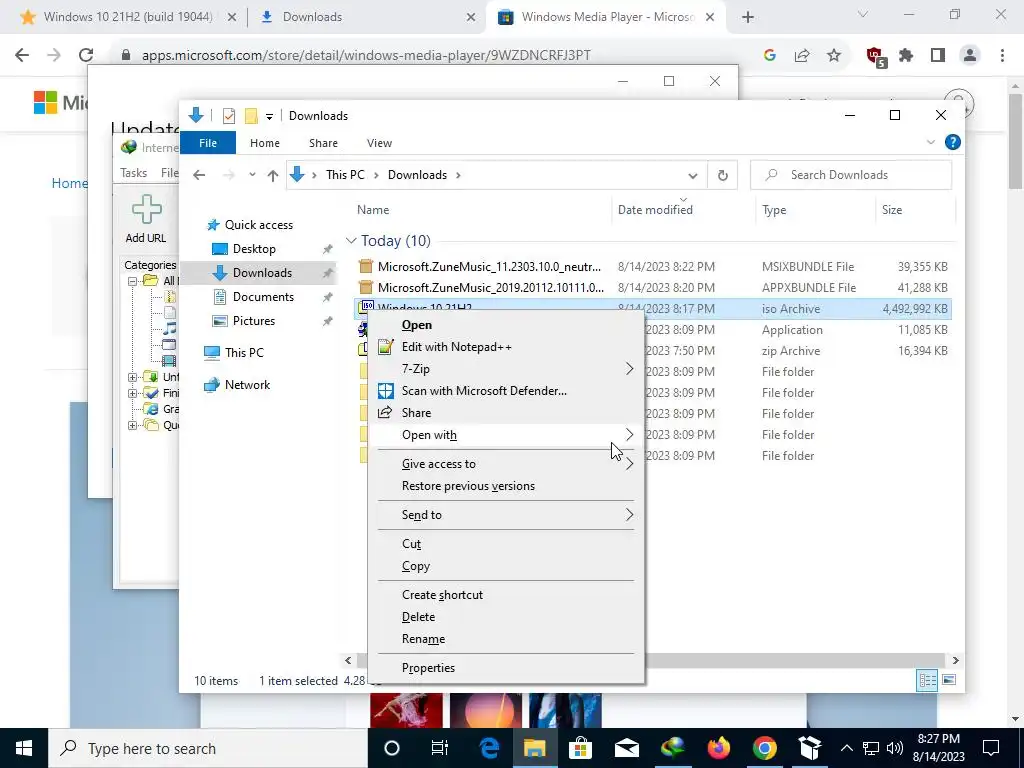
Task: Sort by Date modified column header
Action: pyautogui.click(x=655, y=210)
